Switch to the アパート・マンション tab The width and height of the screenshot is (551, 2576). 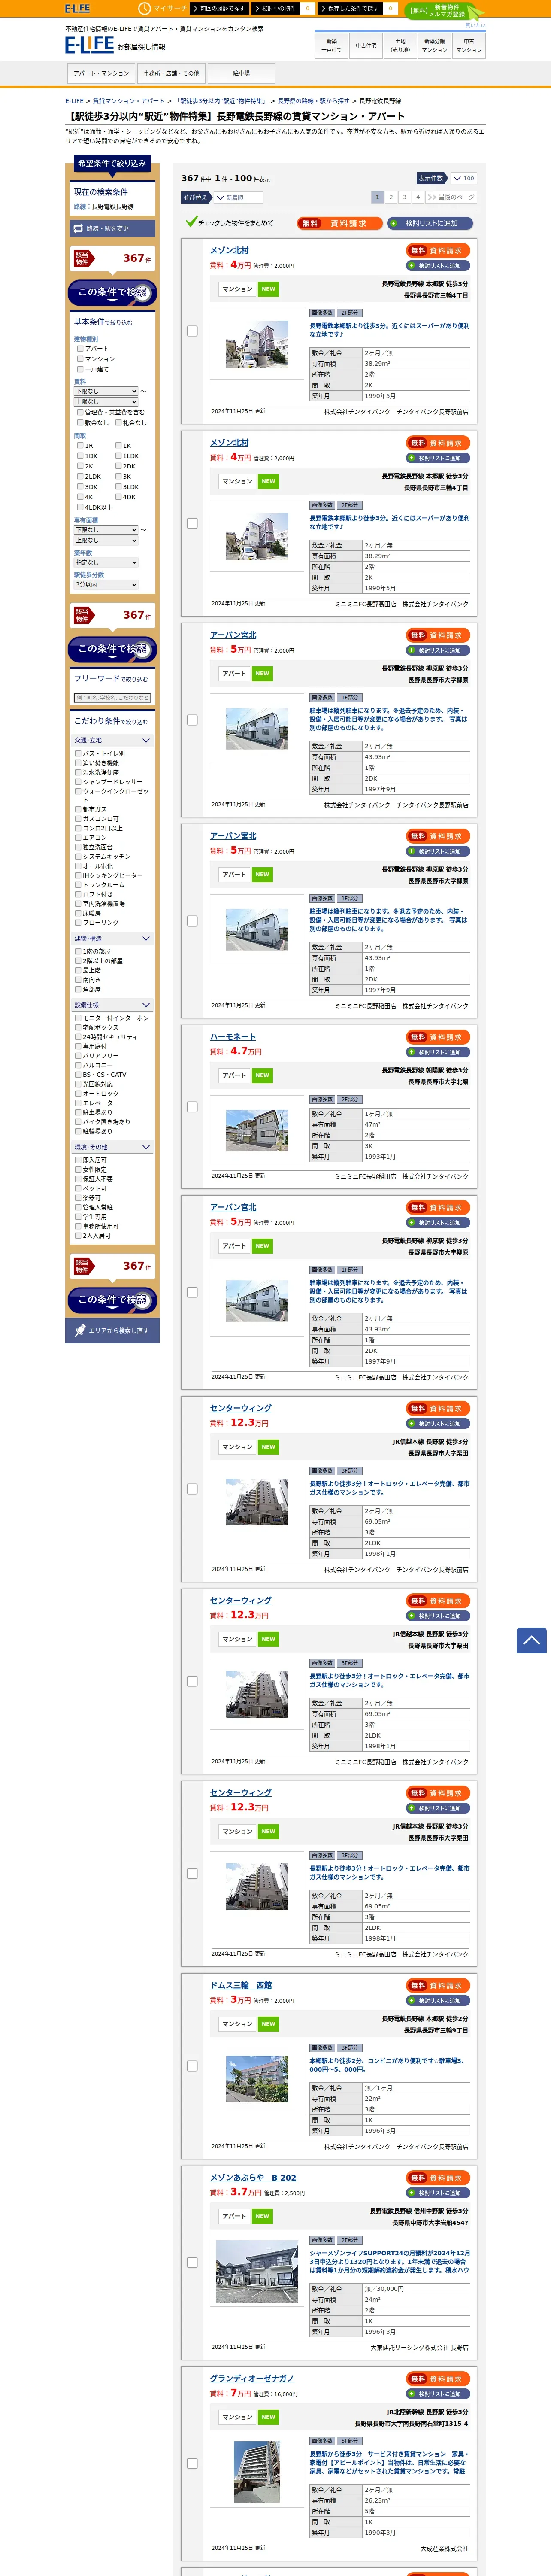[x=101, y=73]
